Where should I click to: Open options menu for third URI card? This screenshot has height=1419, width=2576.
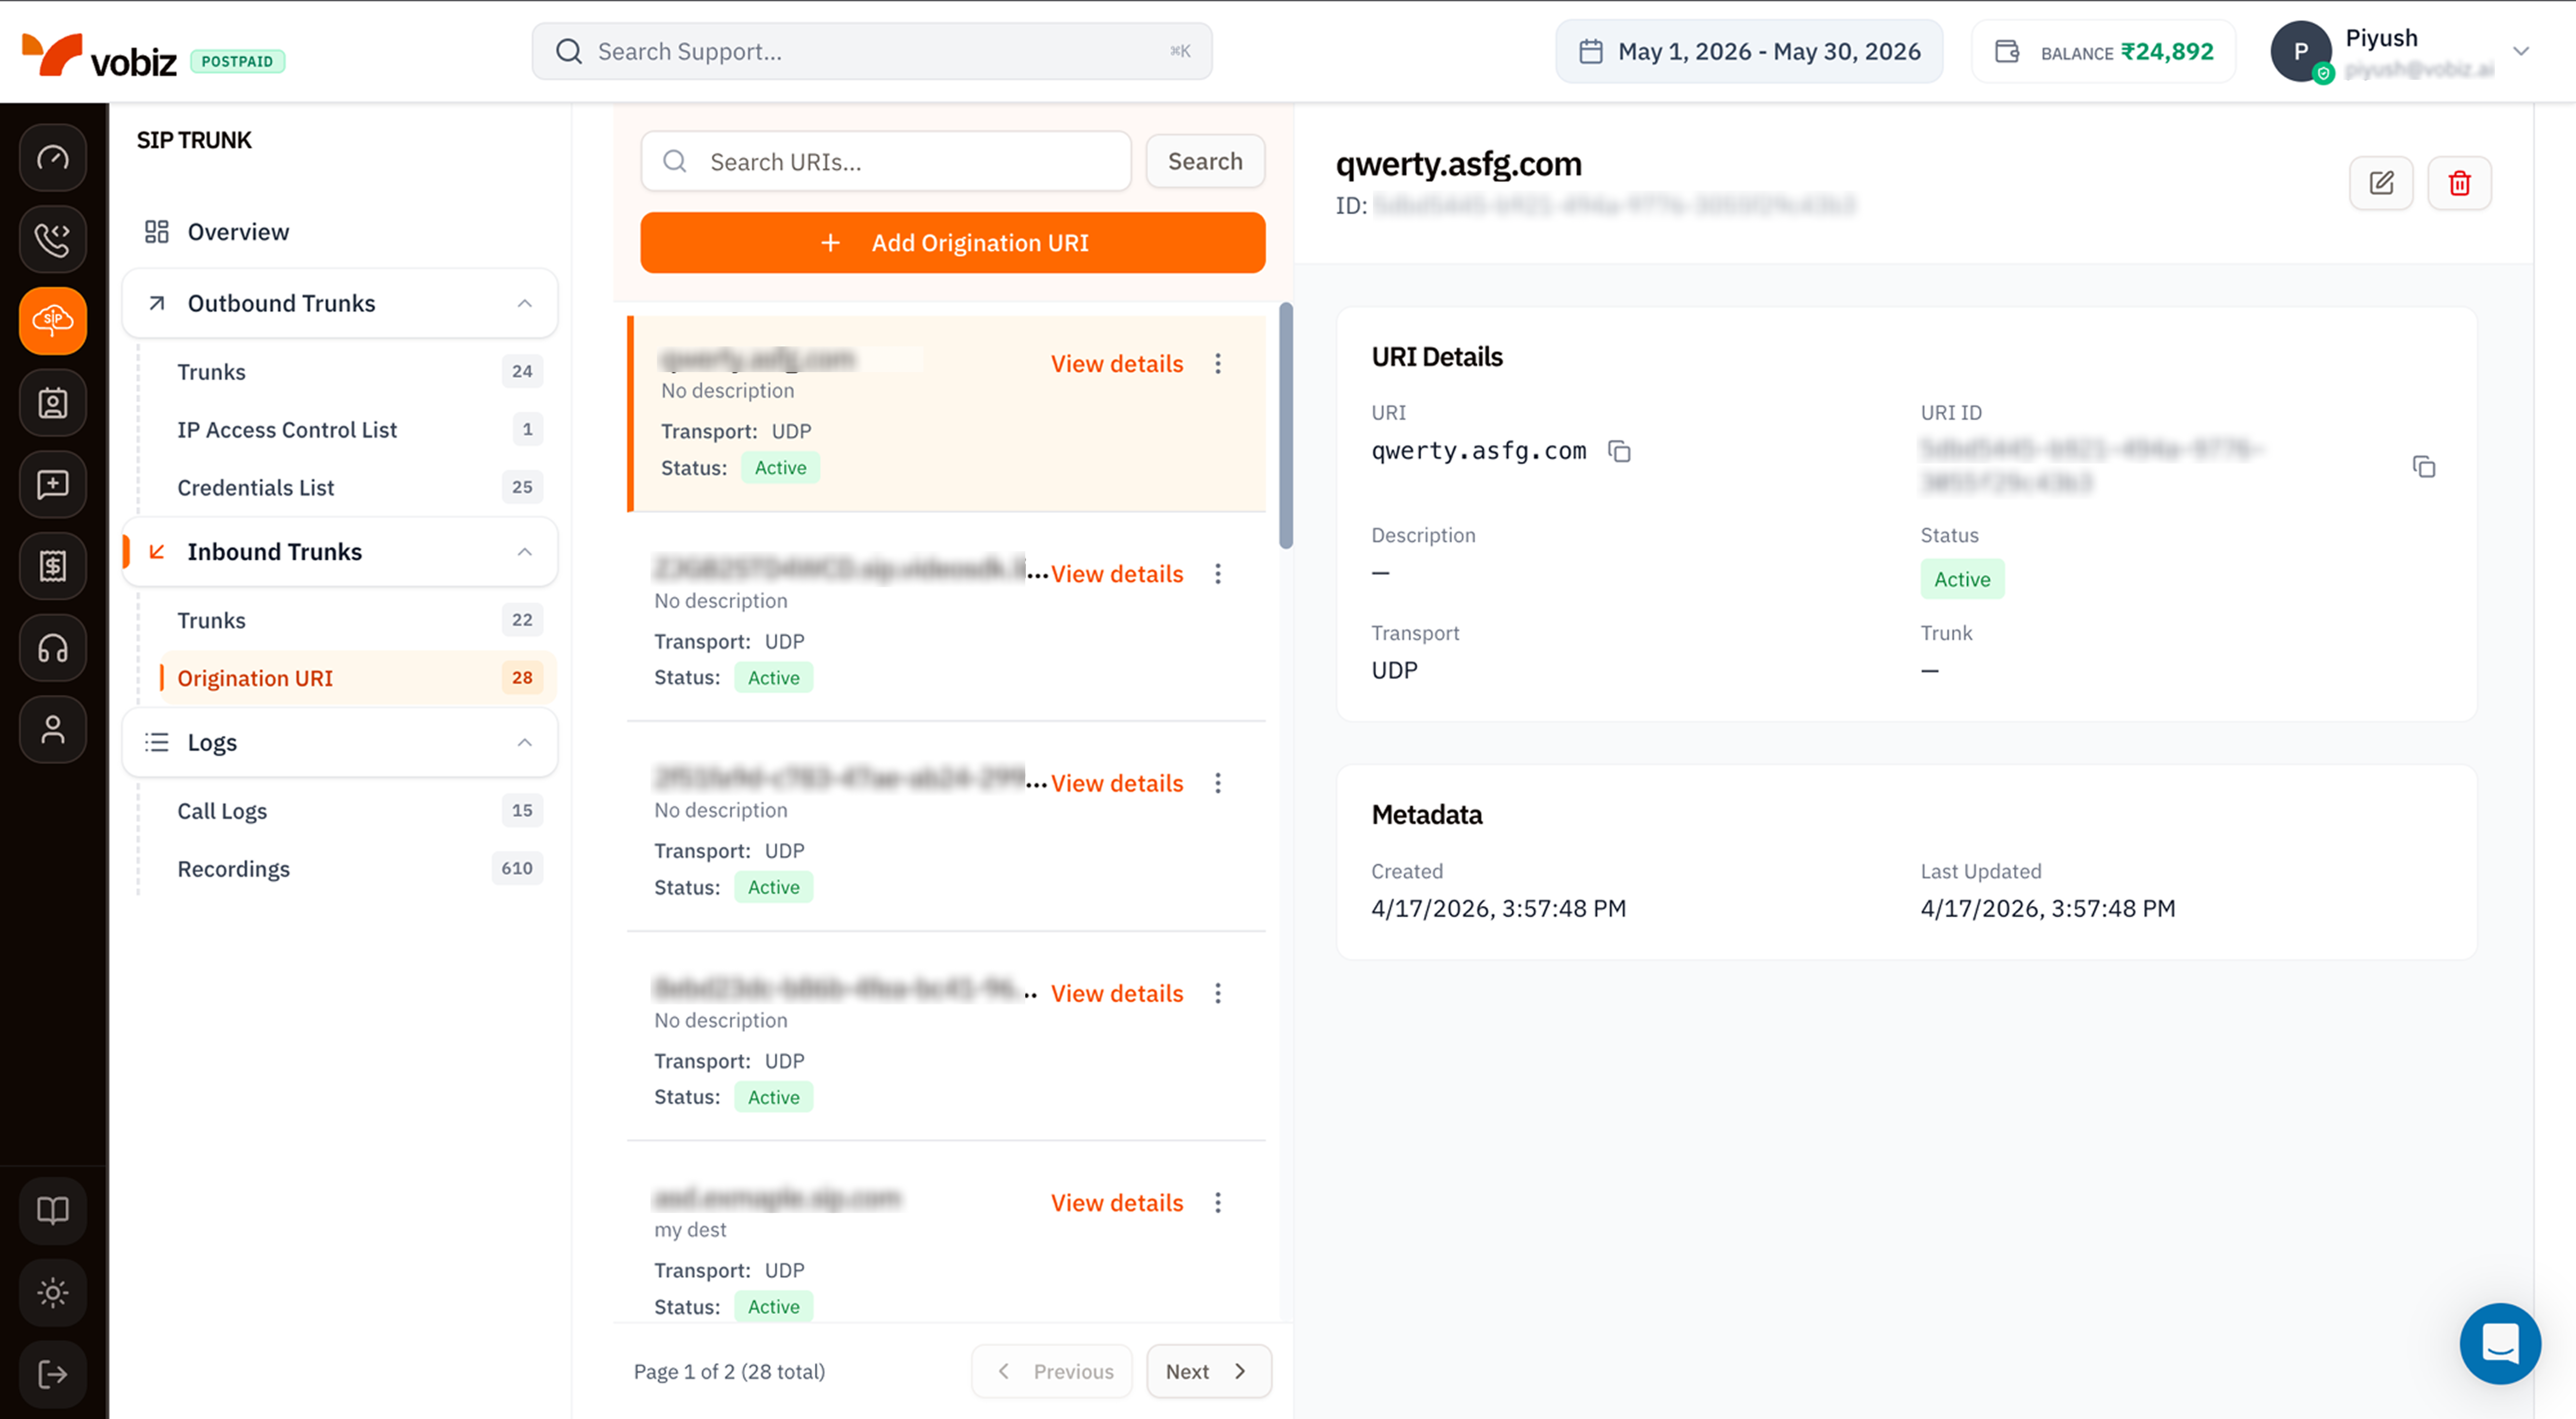[1218, 783]
